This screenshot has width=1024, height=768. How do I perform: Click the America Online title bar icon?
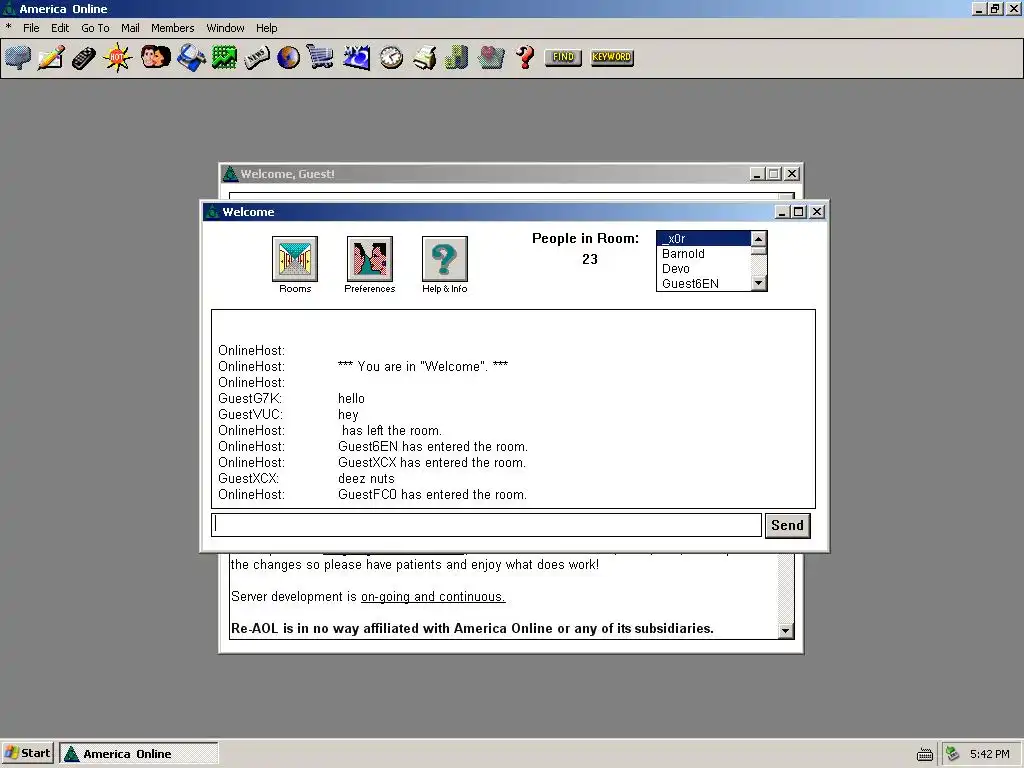coord(9,8)
